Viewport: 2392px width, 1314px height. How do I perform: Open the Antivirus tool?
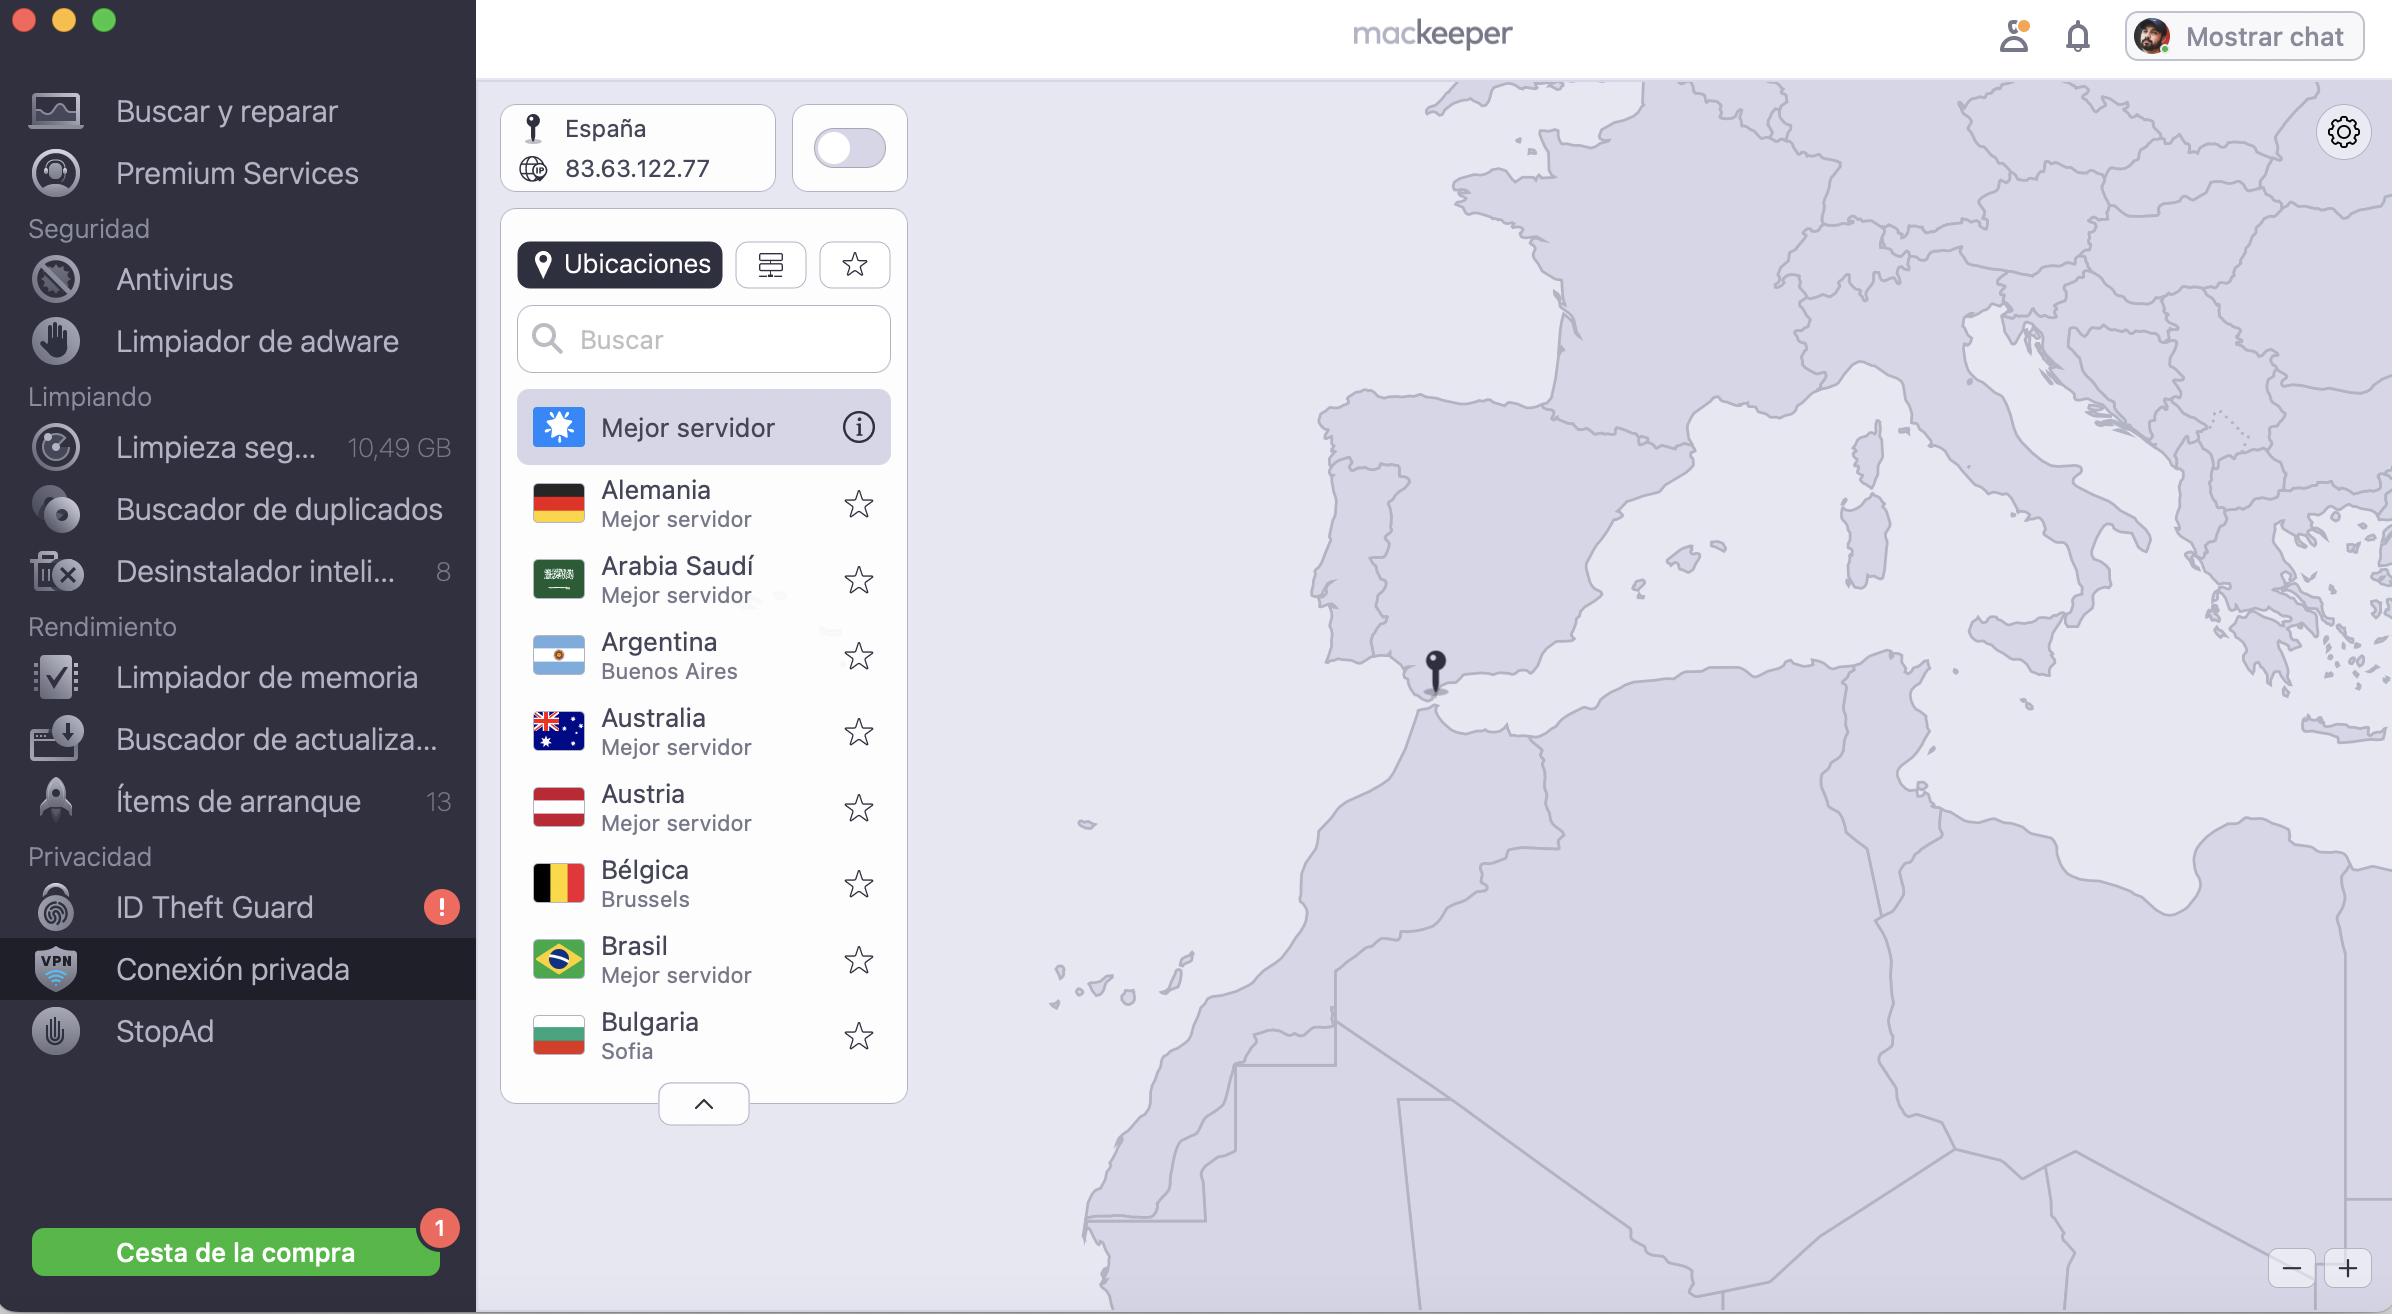click(173, 279)
